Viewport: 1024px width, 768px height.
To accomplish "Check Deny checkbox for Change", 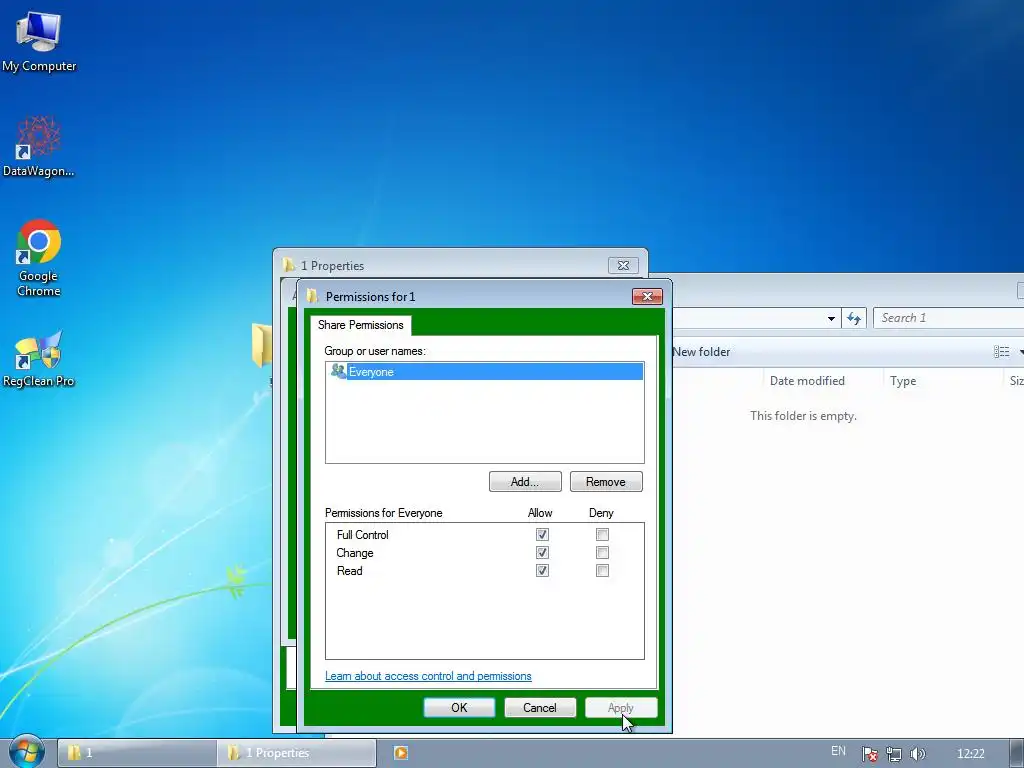I will (x=602, y=552).
